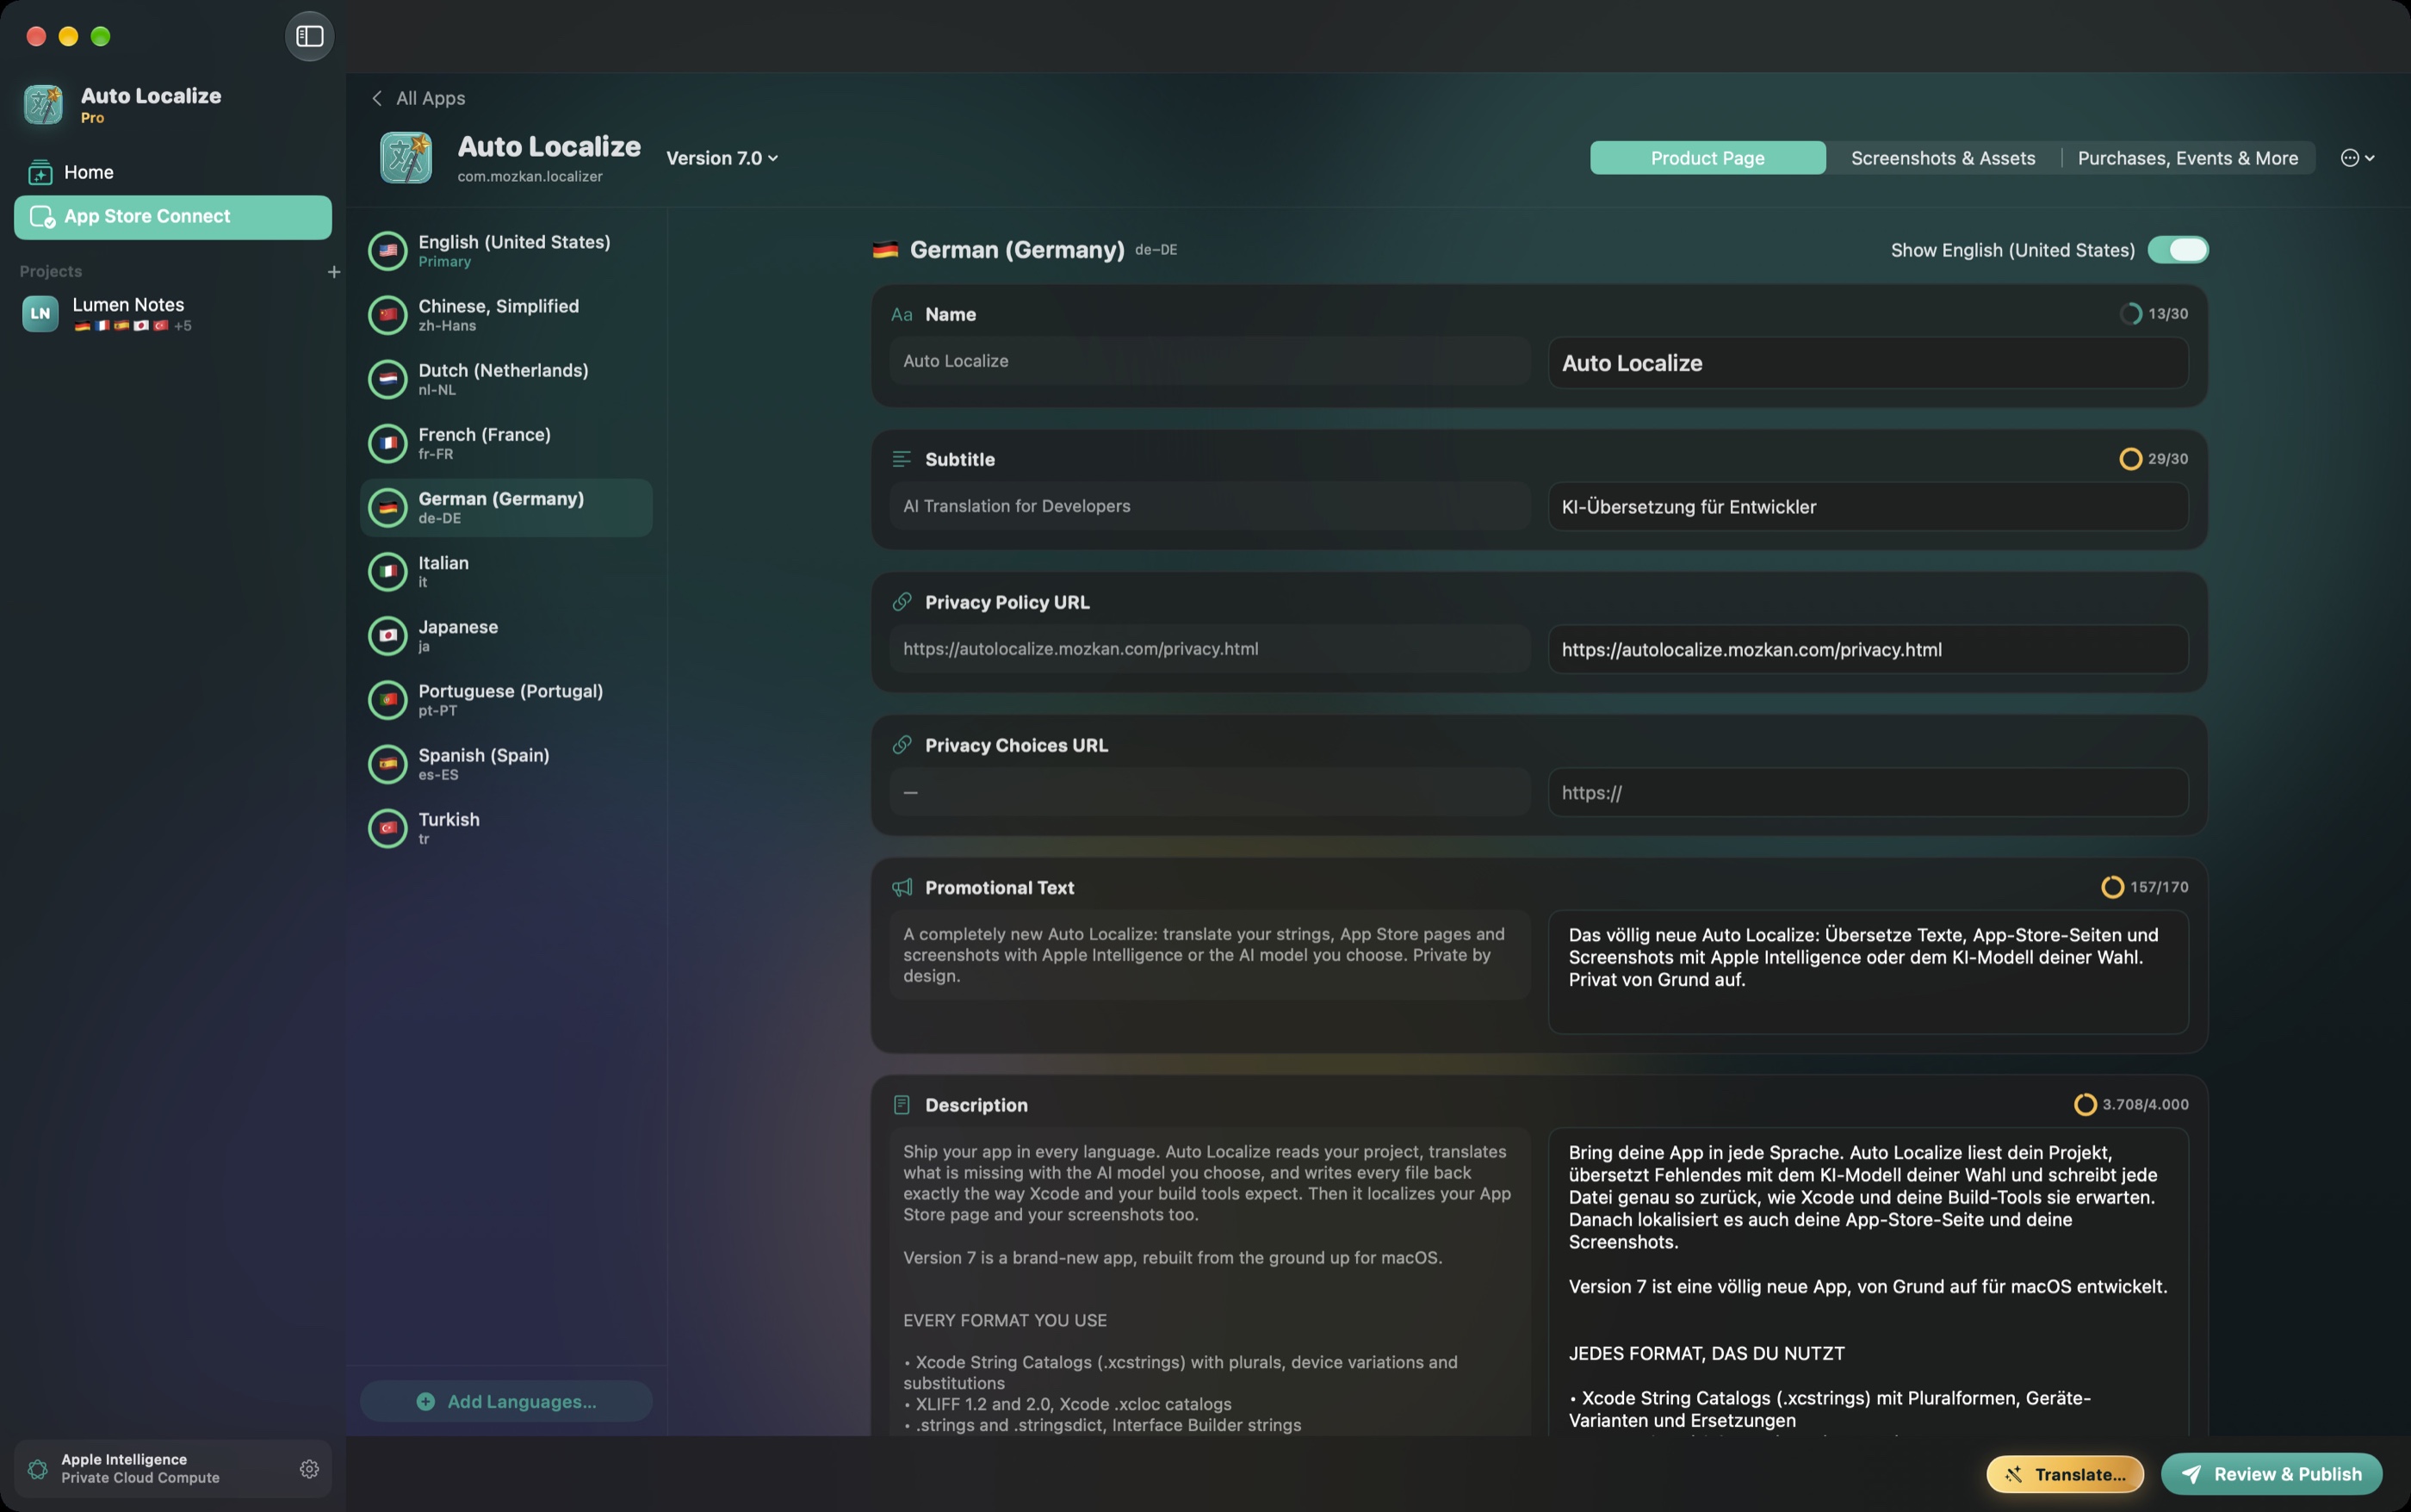Select App Store Connect in sidebar
This screenshot has width=2411, height=1512.
click(x=173, y=217)
